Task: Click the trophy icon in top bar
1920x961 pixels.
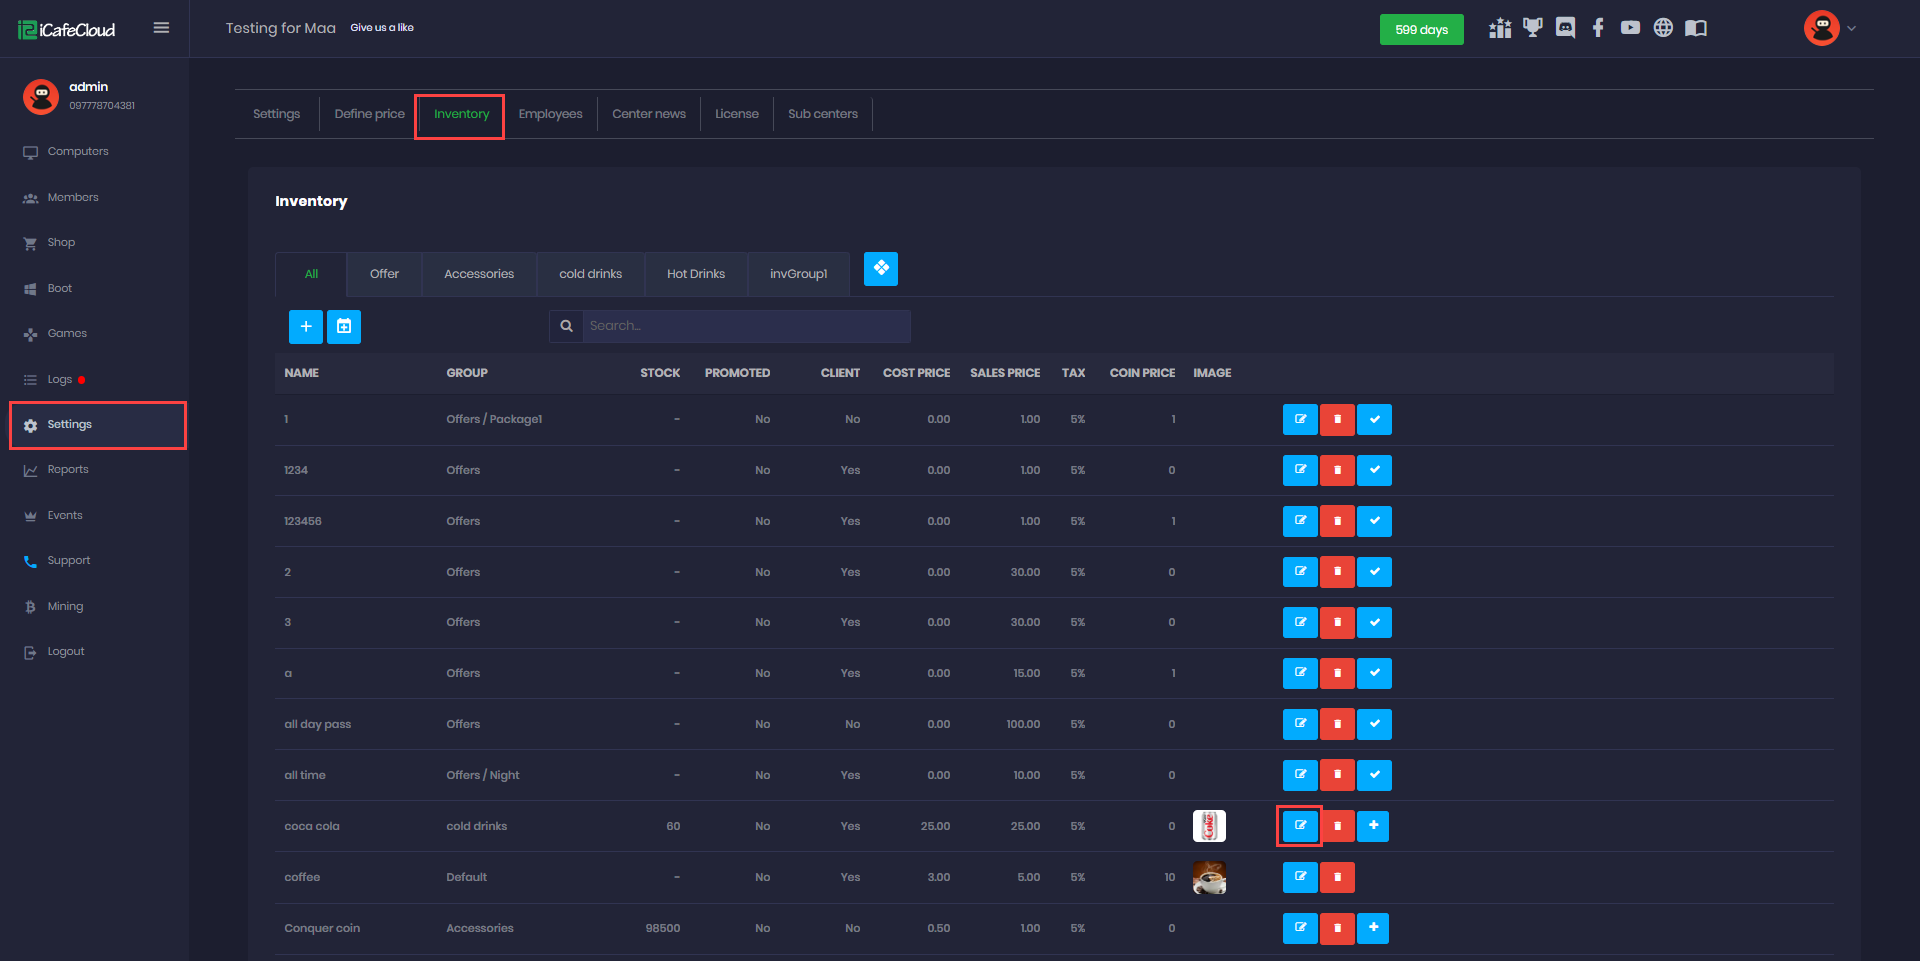Action: pos(1532,28)
